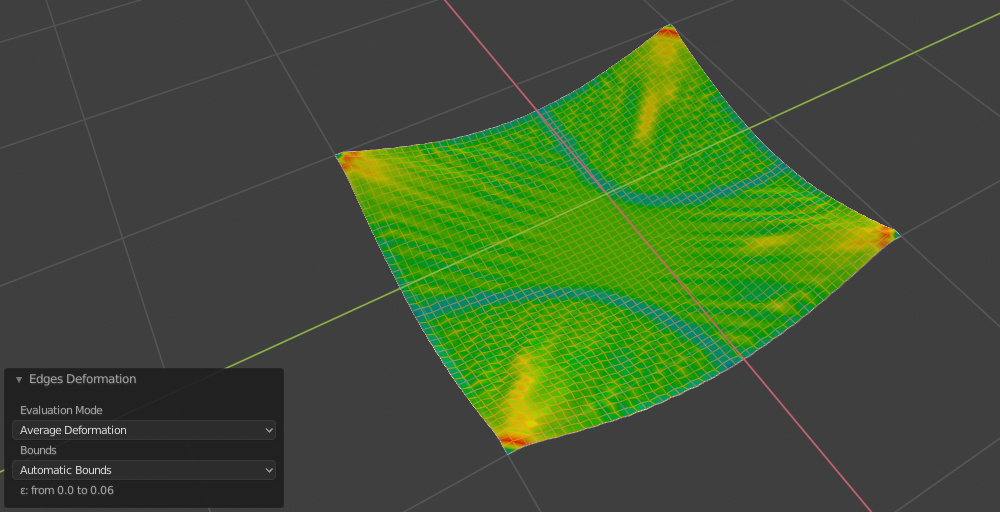Collapse the Edges Deformation panel

point(18,379)
